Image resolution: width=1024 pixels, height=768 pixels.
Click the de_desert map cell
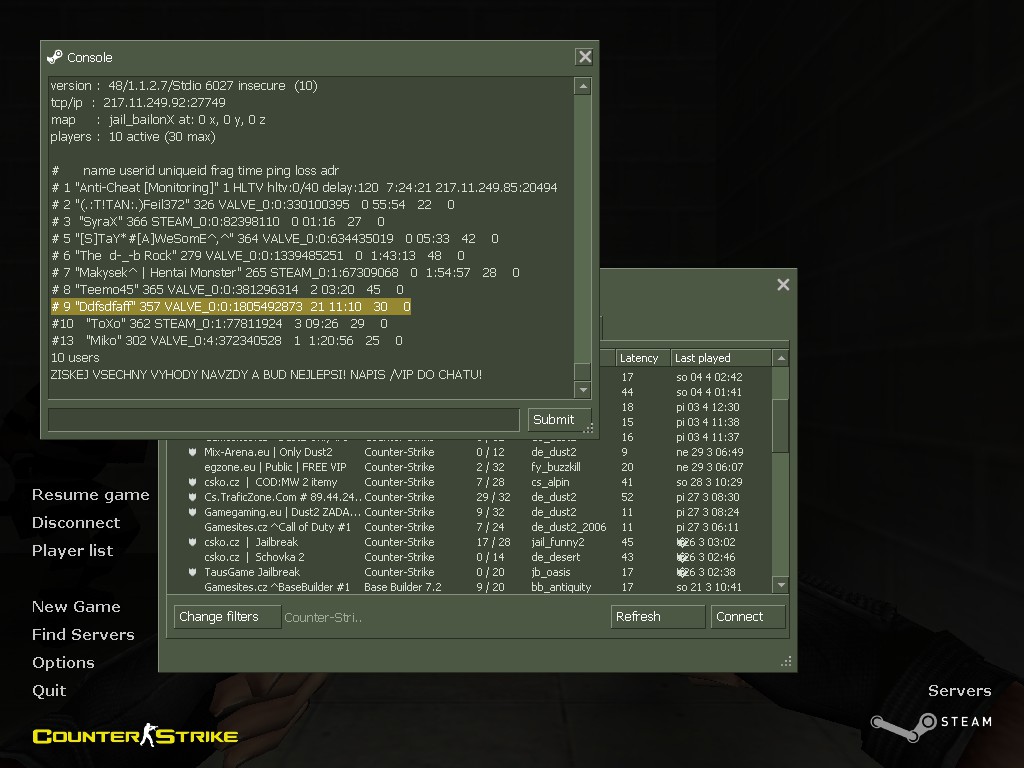[556, 557]
